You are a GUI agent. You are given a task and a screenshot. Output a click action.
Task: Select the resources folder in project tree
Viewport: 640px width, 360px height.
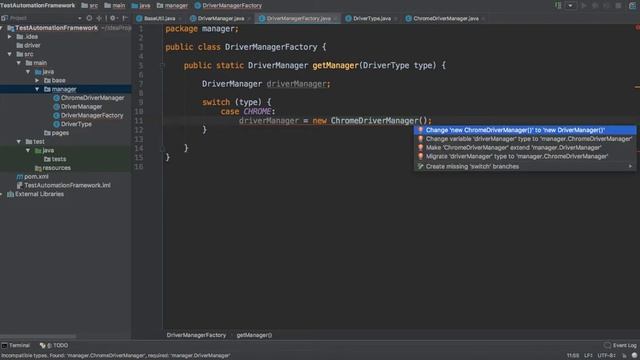tap(56, 168)
